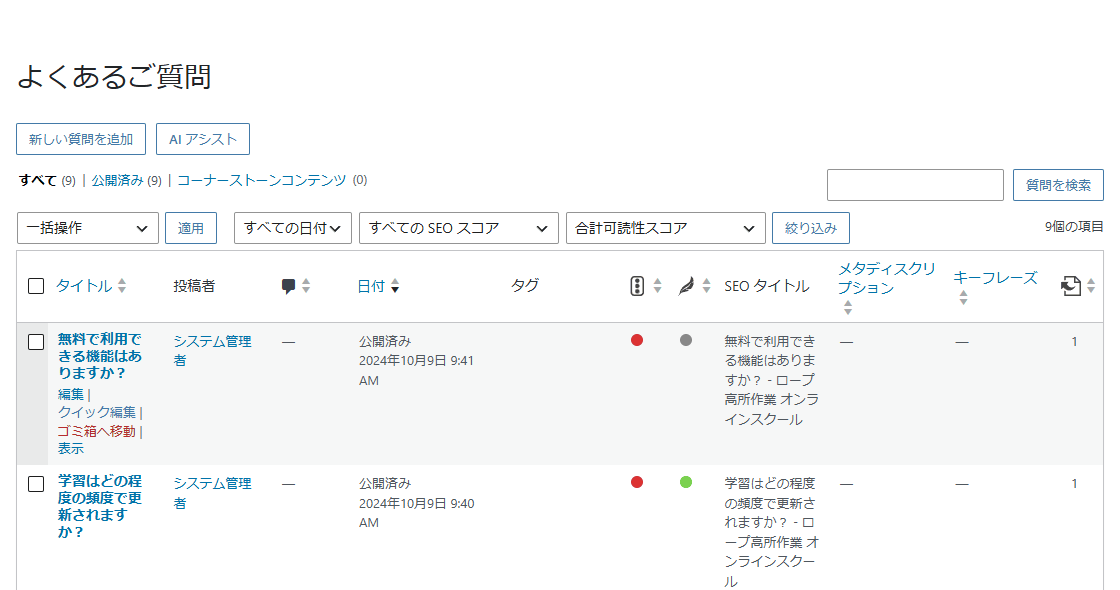
Task: Click the キーフレーズ column header
Action: tap(995, 278)
